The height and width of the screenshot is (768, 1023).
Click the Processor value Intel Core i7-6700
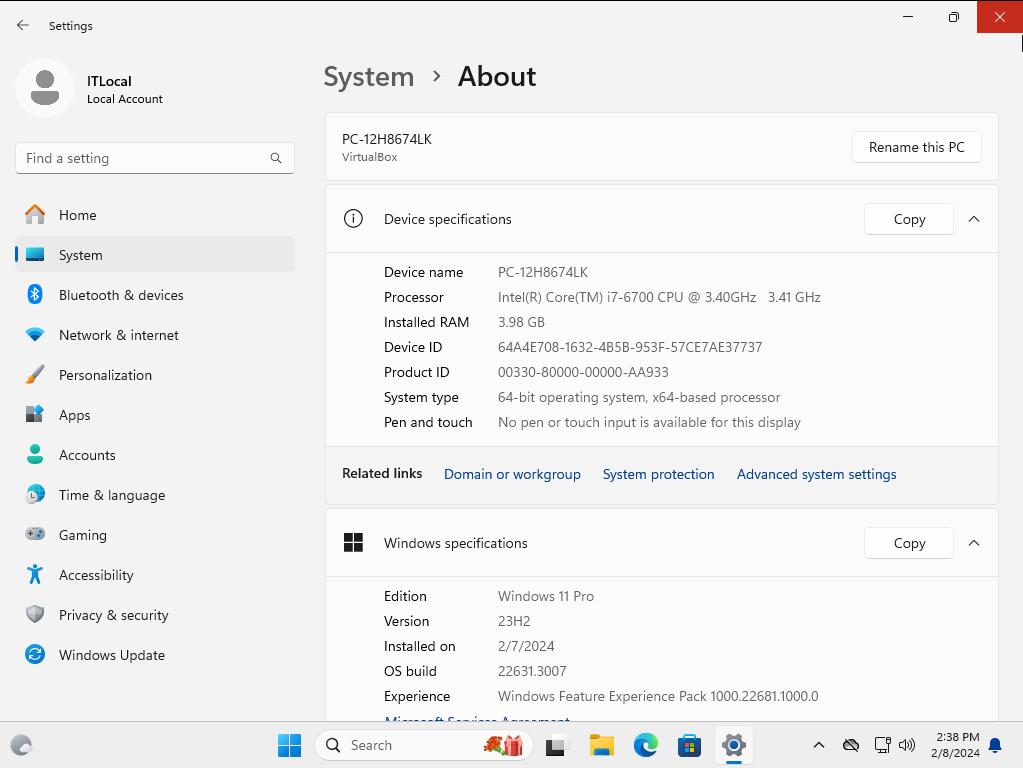[659, 297]
